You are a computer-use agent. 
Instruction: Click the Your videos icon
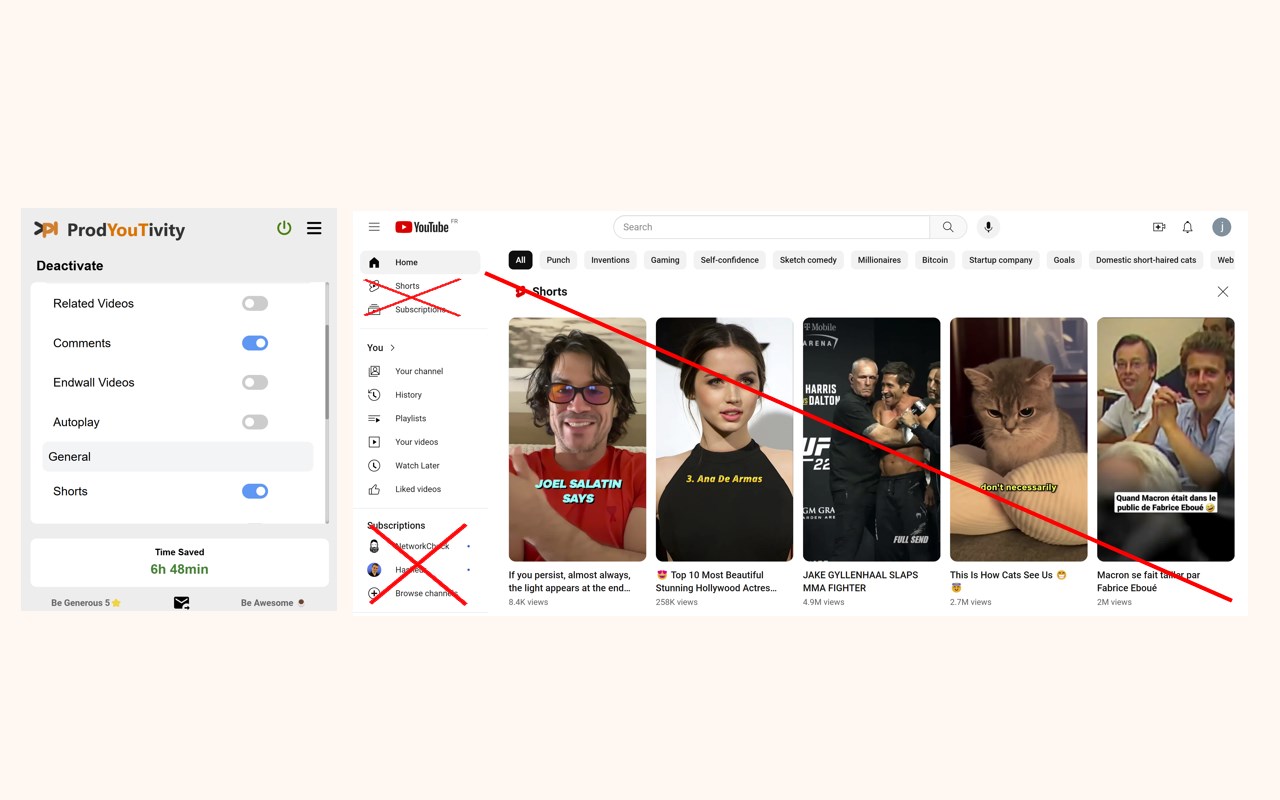(374, 442)
